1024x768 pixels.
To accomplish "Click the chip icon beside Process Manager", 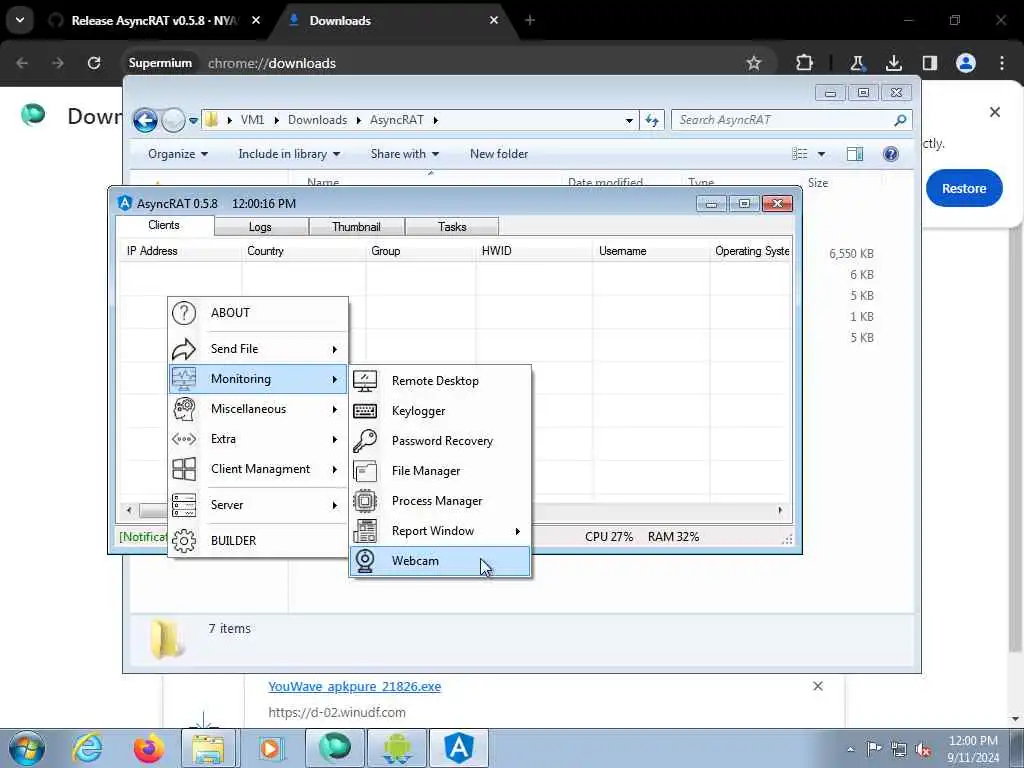I will 364,501.
